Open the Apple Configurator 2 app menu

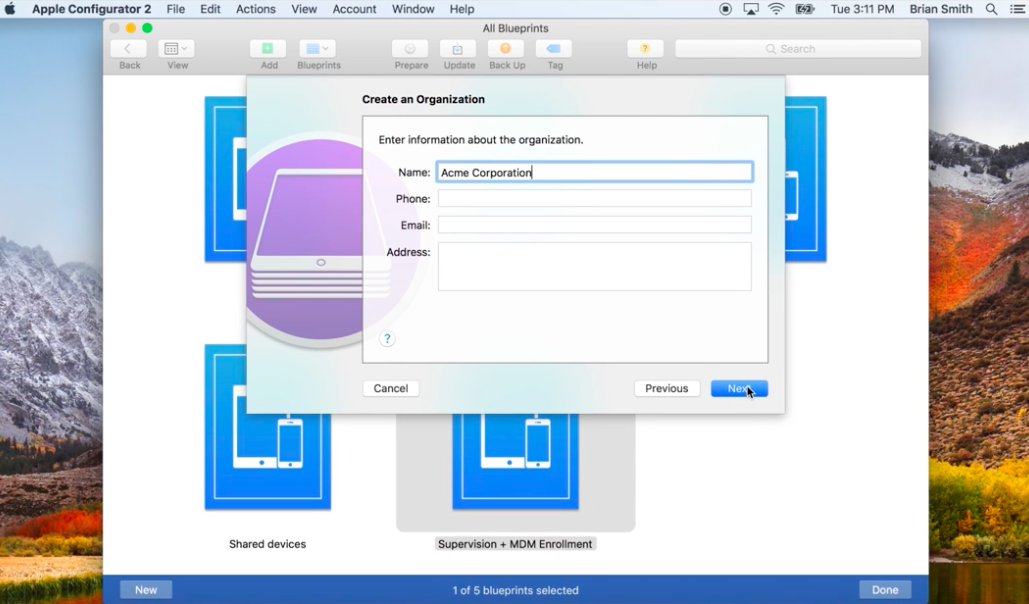point(91,9)
